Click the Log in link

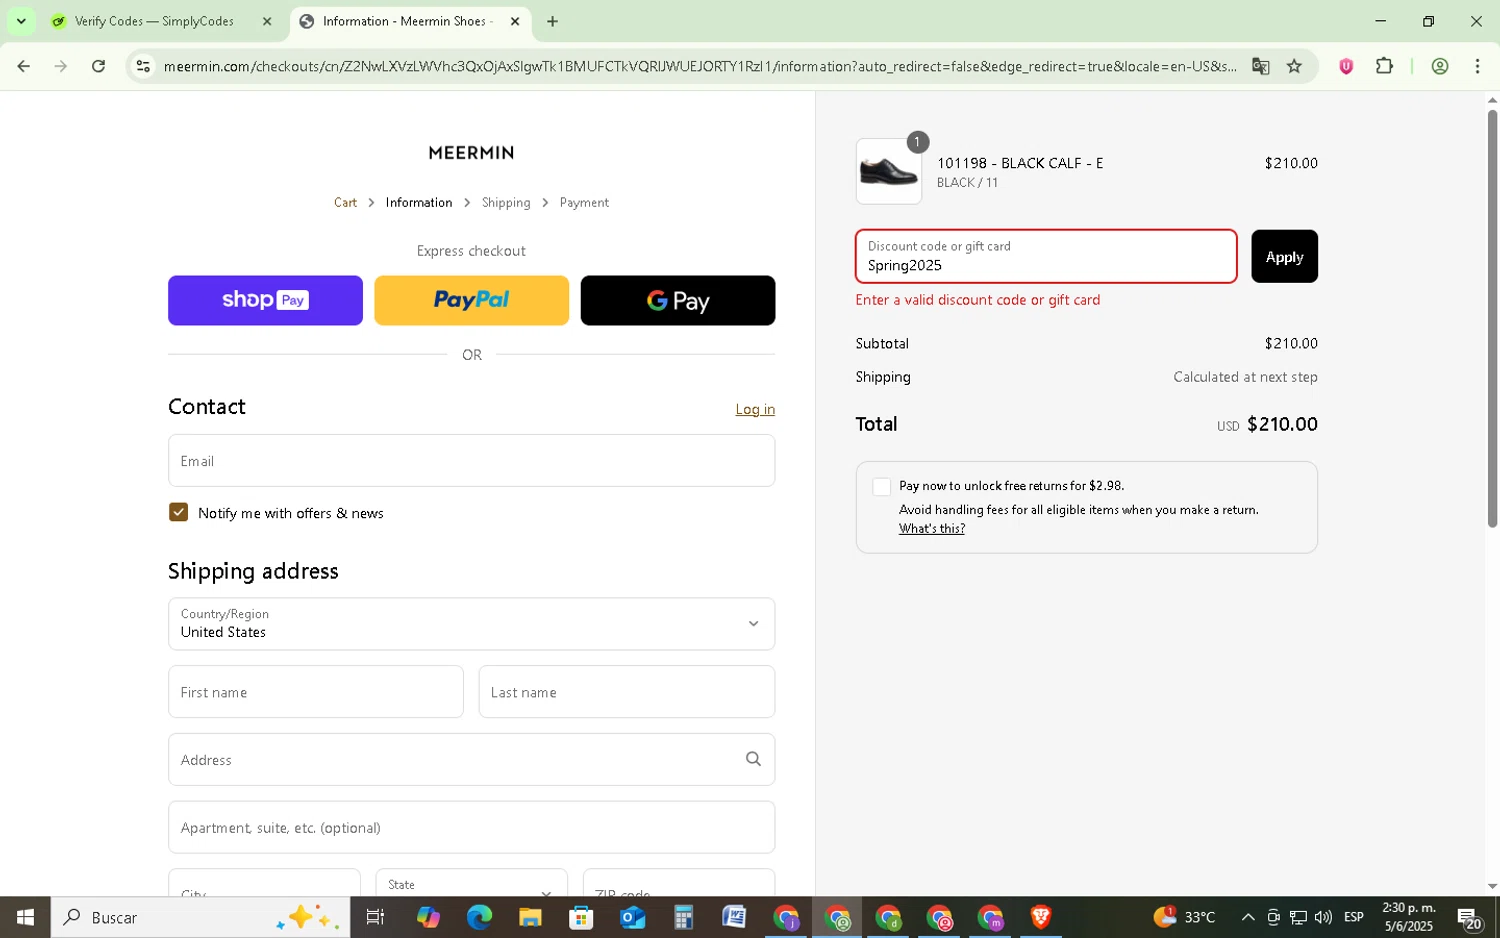point(755,409)
